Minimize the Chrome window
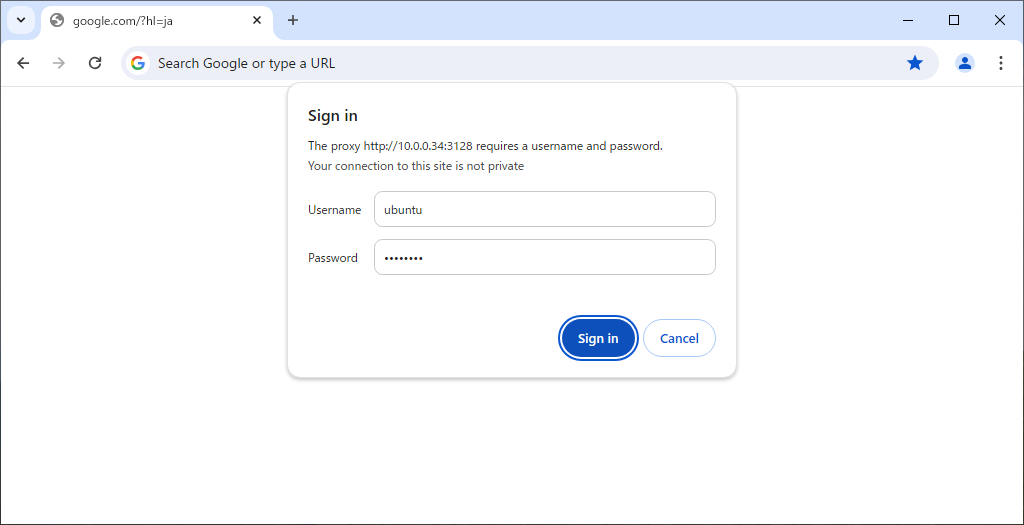The height and width of the screenshot is (525, 1024). [908, 20]
